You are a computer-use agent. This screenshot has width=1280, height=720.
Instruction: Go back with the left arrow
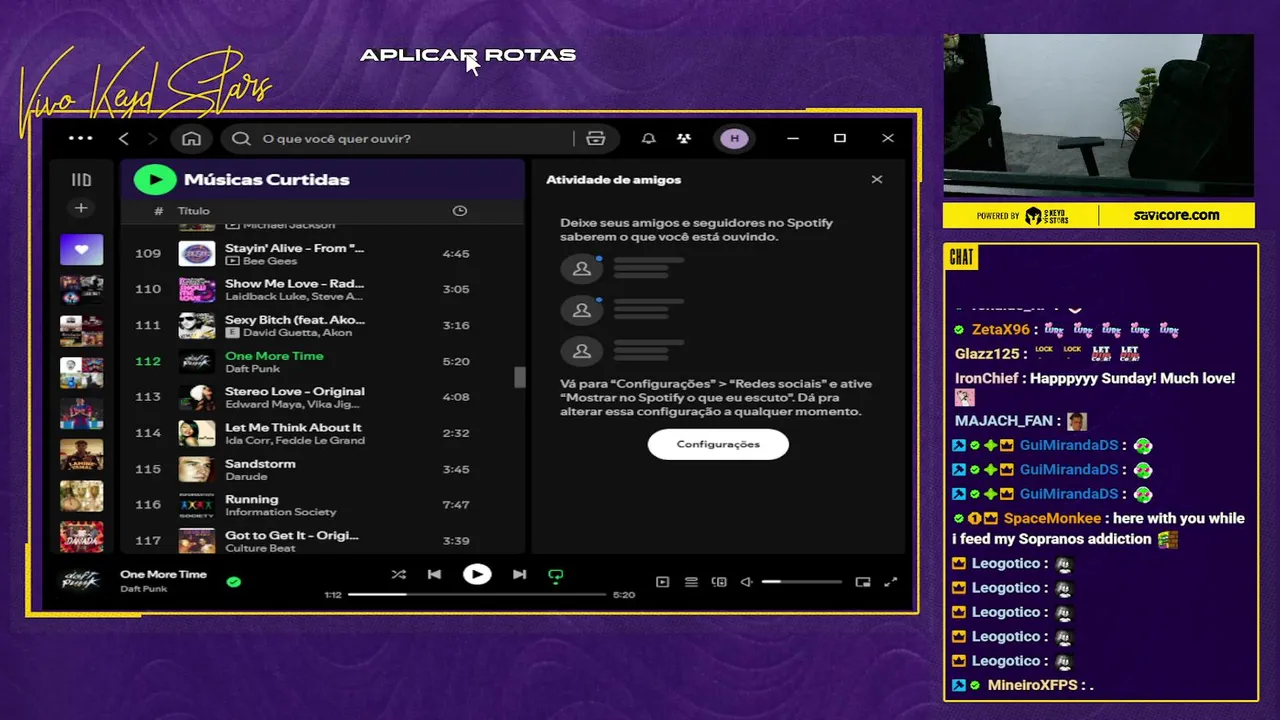[x=124, y=139]
